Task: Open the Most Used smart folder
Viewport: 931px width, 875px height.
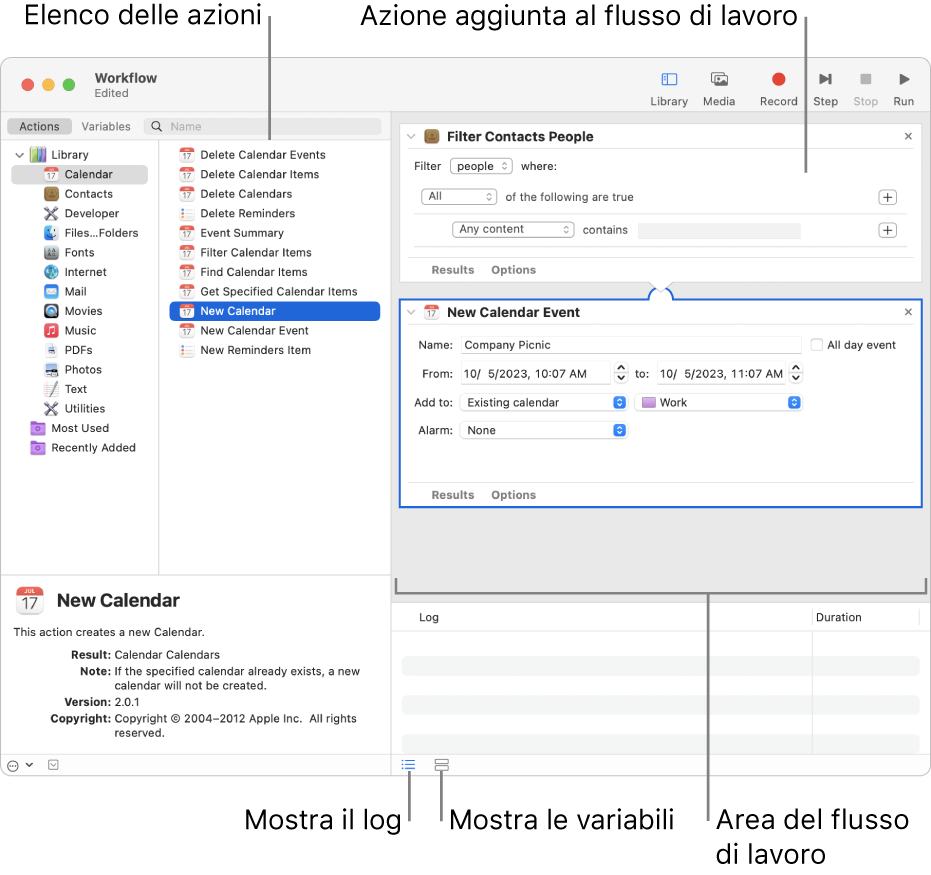Action: pyautogui.click(x=70, y=429)
